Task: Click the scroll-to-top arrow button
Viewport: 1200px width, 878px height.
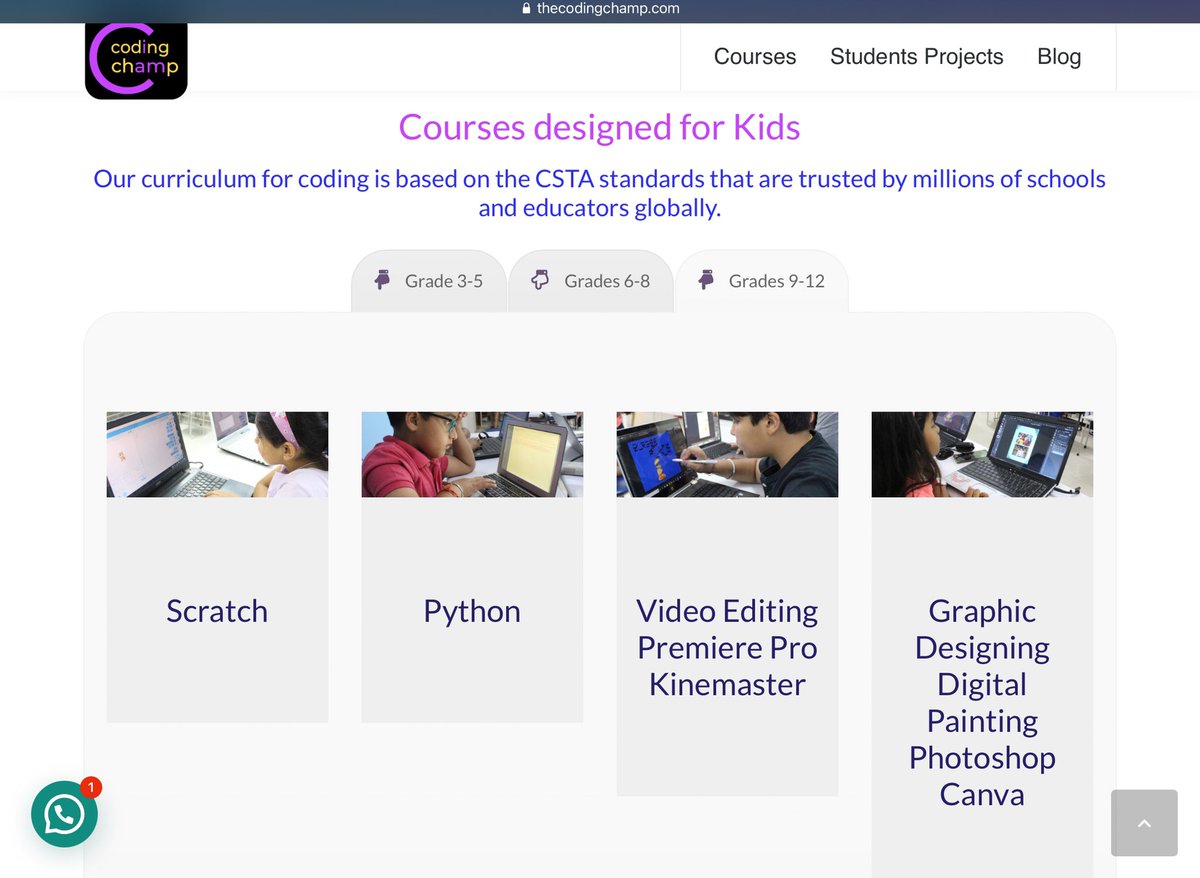Action: click(1144, 823)
